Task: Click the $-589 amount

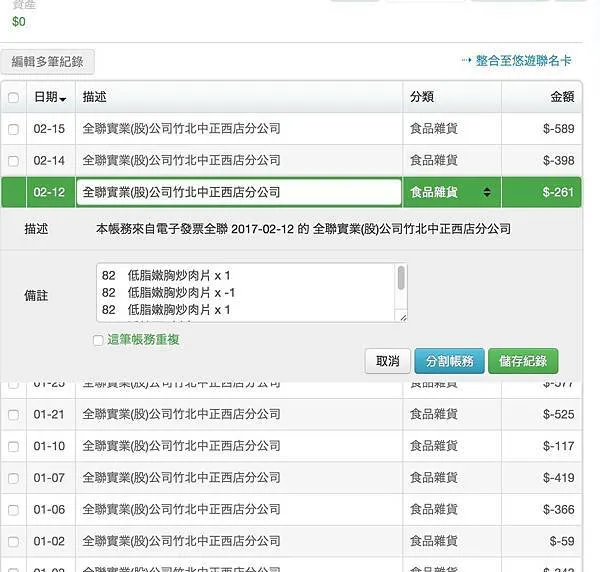Action: click(558, 129)
